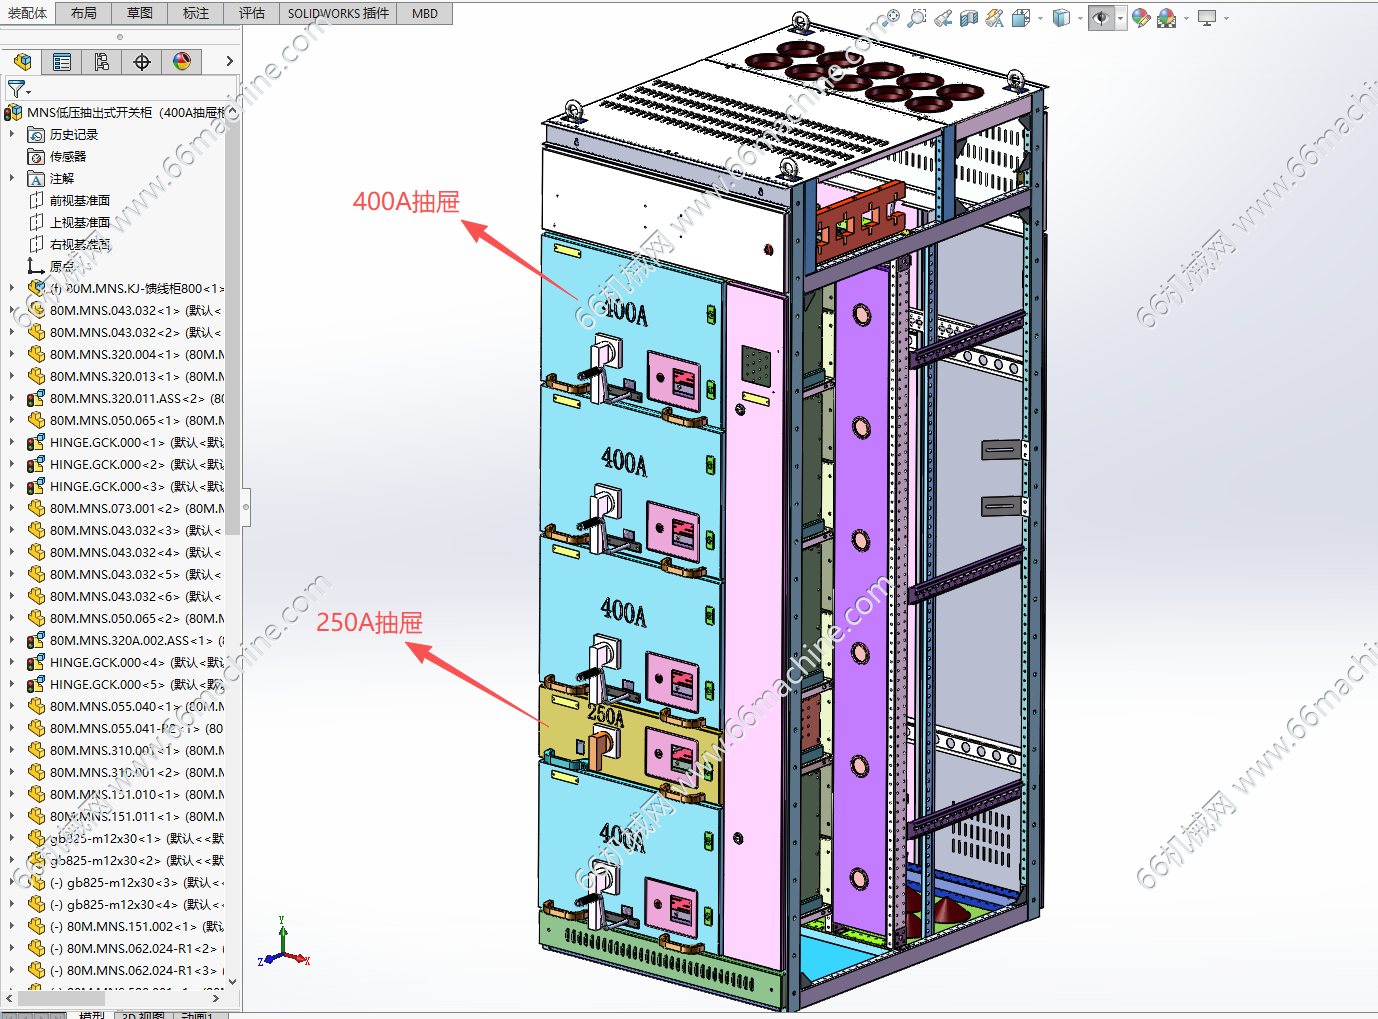1378x1019 pixels.
Task: Open the Hide/Show Items dropdown arrow
Action: [1120, 18]
